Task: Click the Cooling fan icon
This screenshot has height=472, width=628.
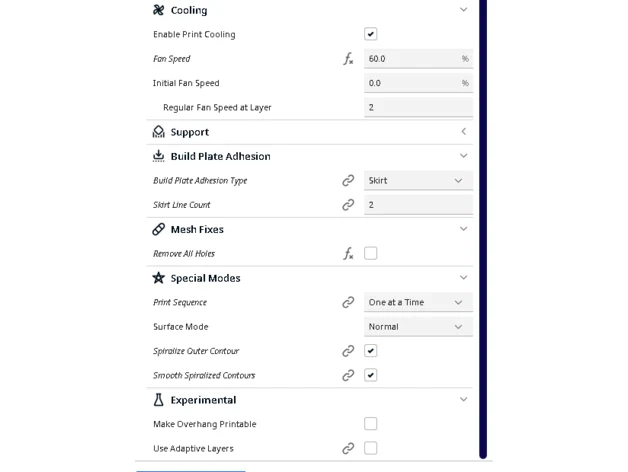Action: click(x=159, y=10)
